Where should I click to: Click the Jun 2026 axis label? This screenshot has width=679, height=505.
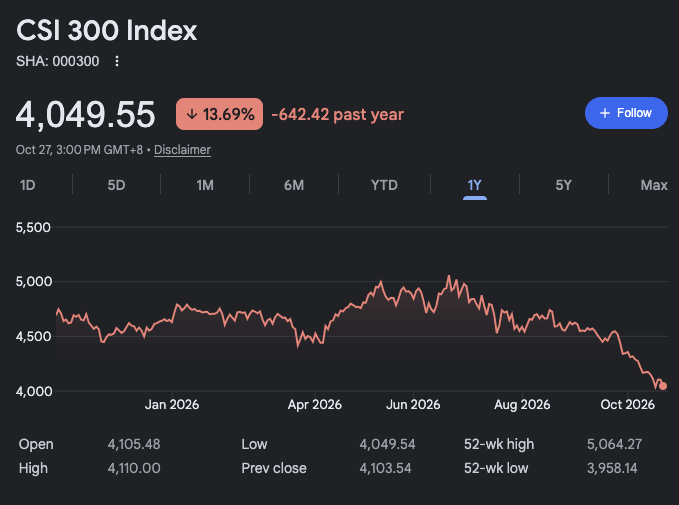pos(413,405)
